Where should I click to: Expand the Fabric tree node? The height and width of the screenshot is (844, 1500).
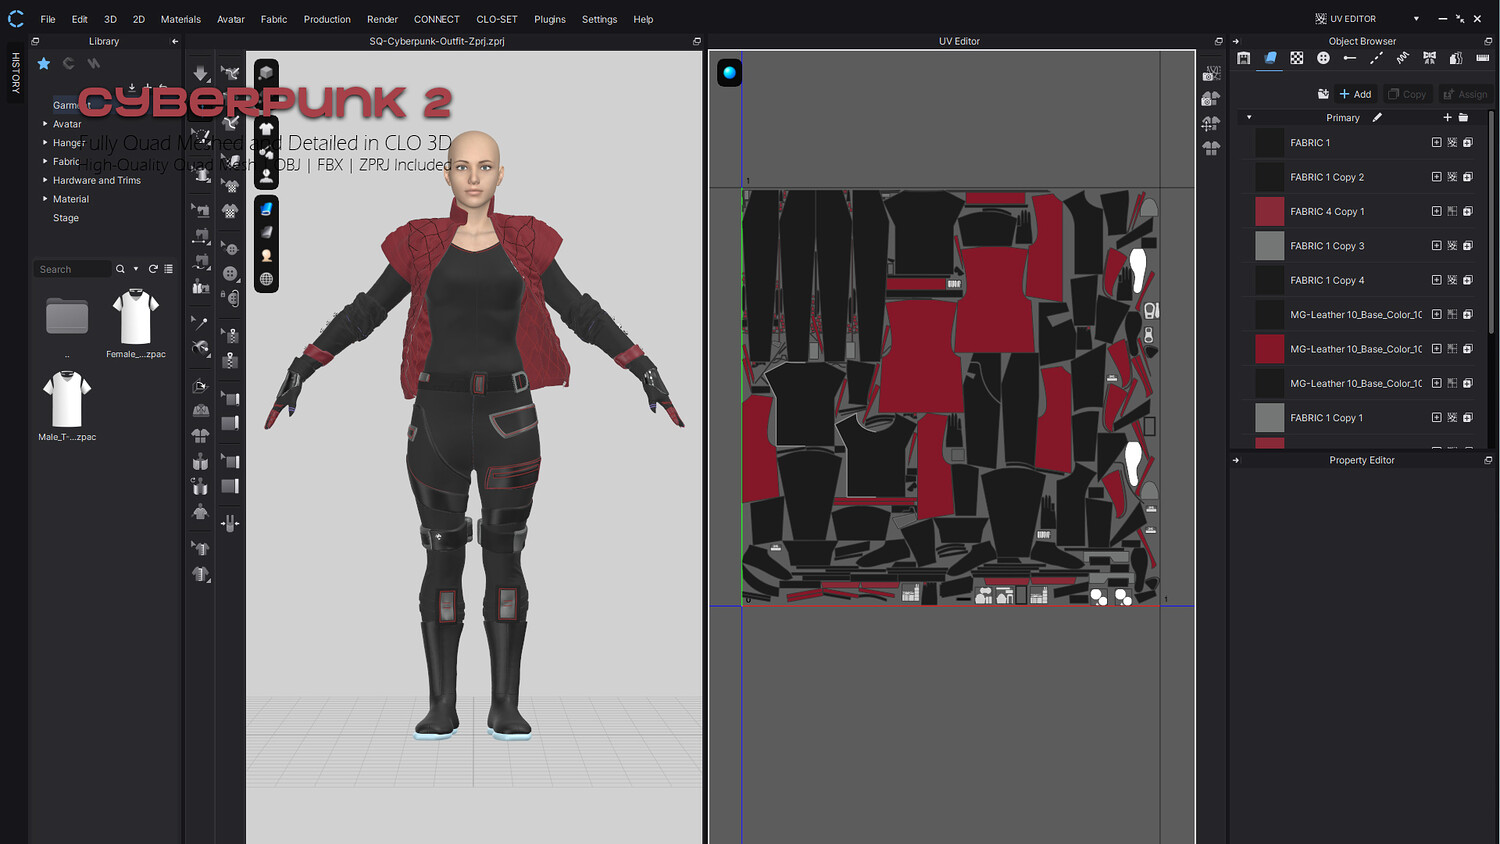(x=45, y=161)
